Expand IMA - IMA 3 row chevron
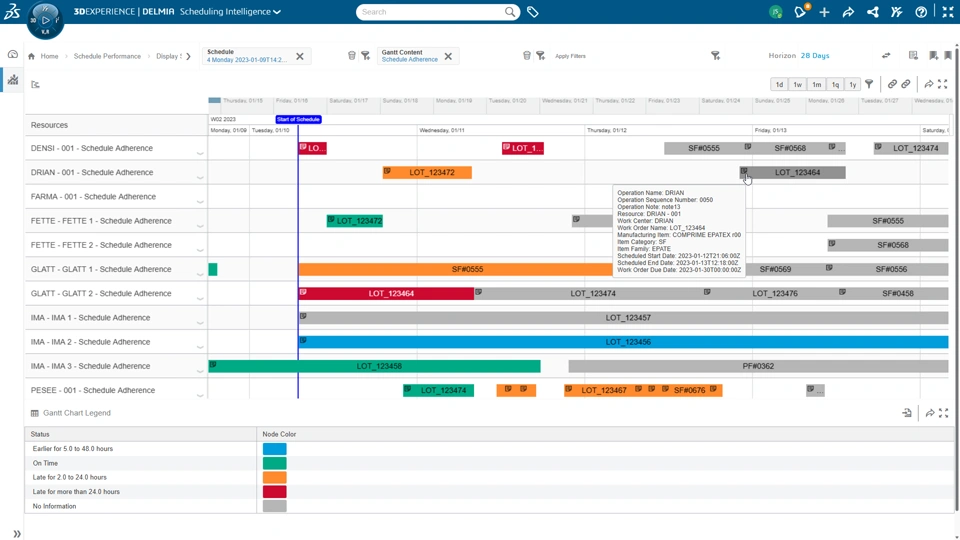The width and height of the screenshot is (960, 540). tap(200, 371)
